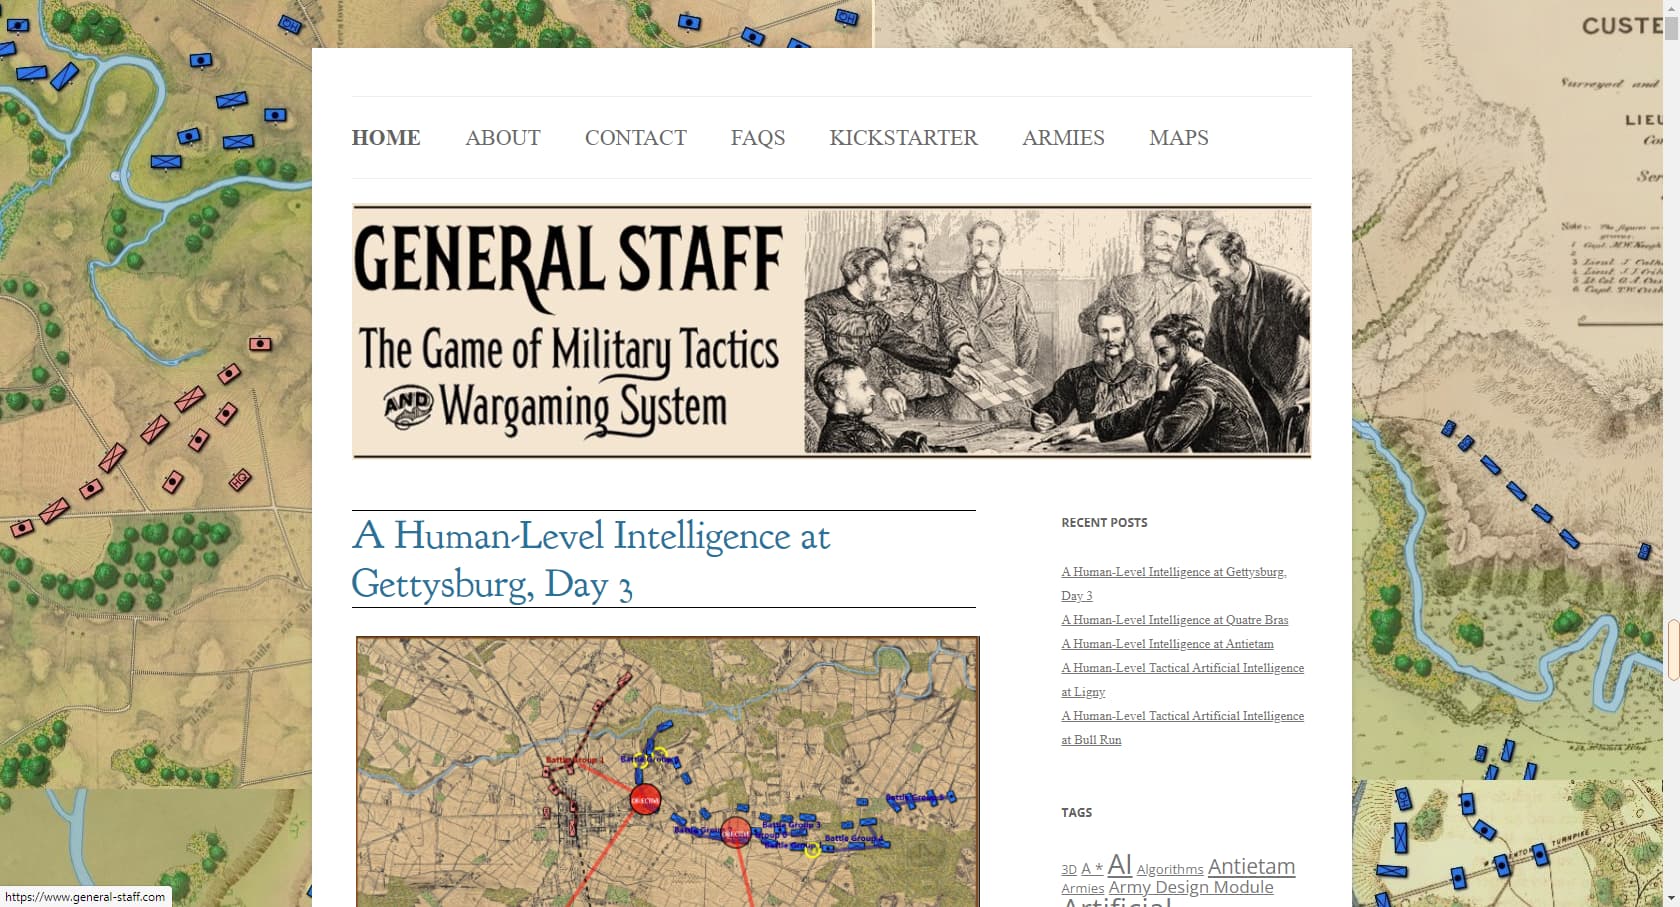The image size is (1680, 907).
Task: Open recent post about Bull Run
Action: pyautogui.click(x=1182, y=728)
